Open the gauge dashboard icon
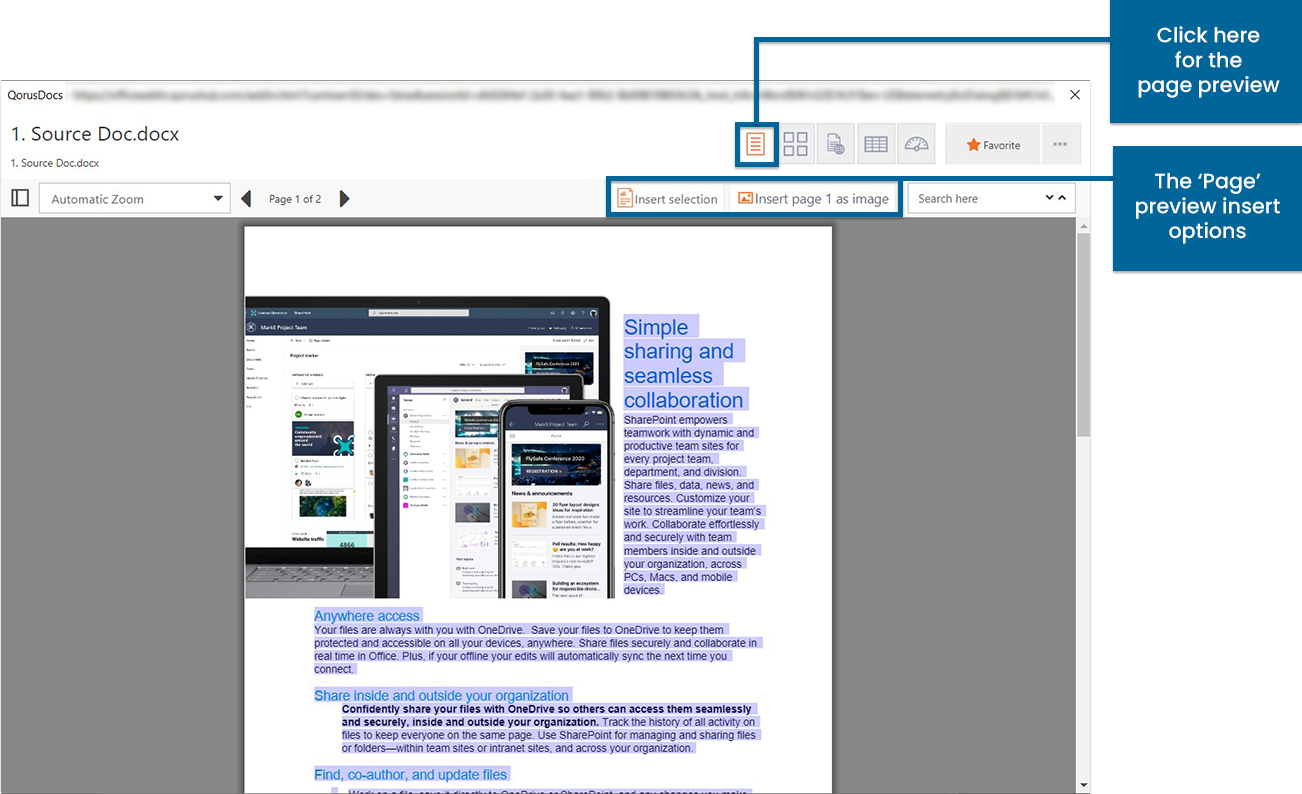 click(x=916, y=145)
